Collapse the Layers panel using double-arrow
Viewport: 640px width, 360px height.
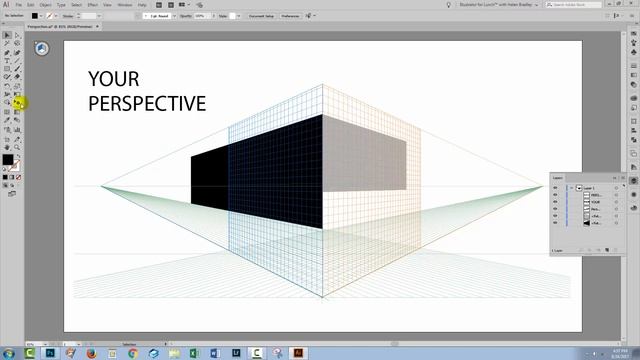coord(615,178)
